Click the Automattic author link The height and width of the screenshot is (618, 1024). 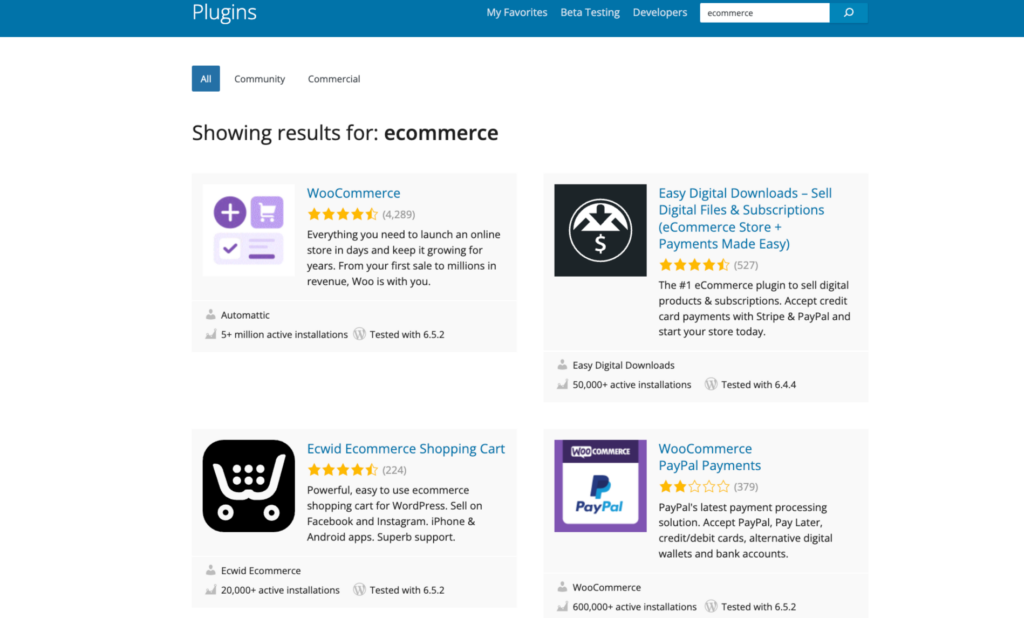pos(245,315)
